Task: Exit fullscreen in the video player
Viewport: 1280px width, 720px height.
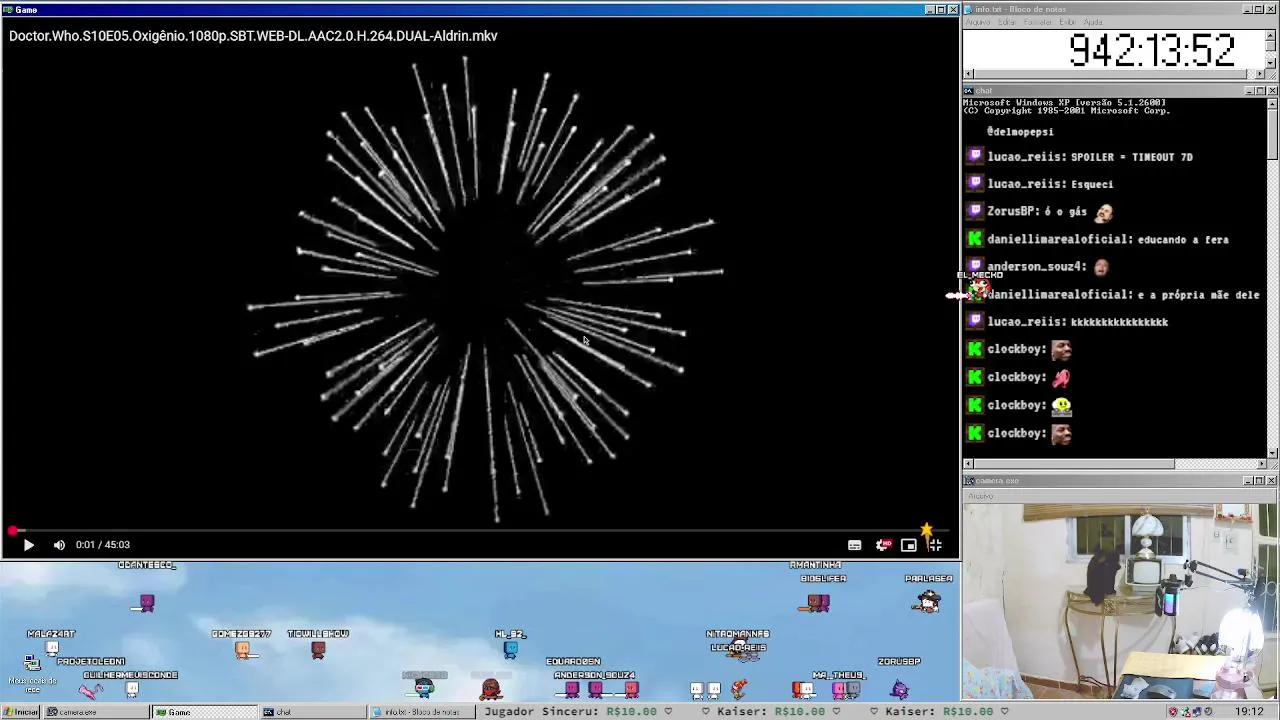Action: 934,545
